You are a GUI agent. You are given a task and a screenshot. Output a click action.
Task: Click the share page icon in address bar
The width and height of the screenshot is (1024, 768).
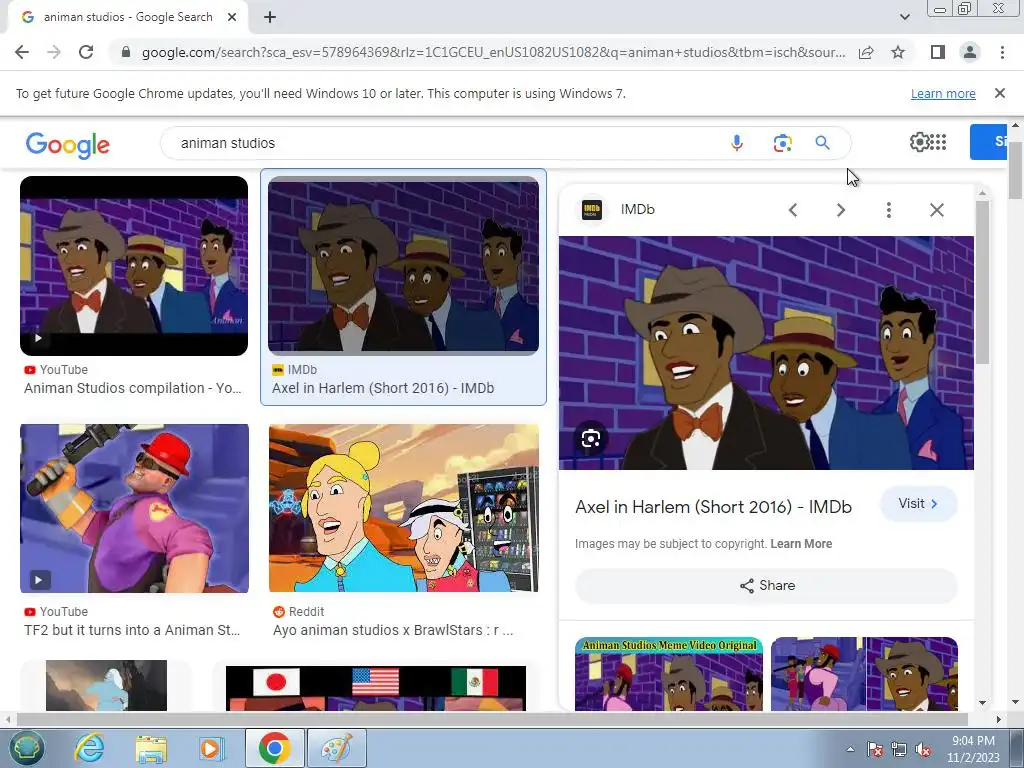click(866, 52)
